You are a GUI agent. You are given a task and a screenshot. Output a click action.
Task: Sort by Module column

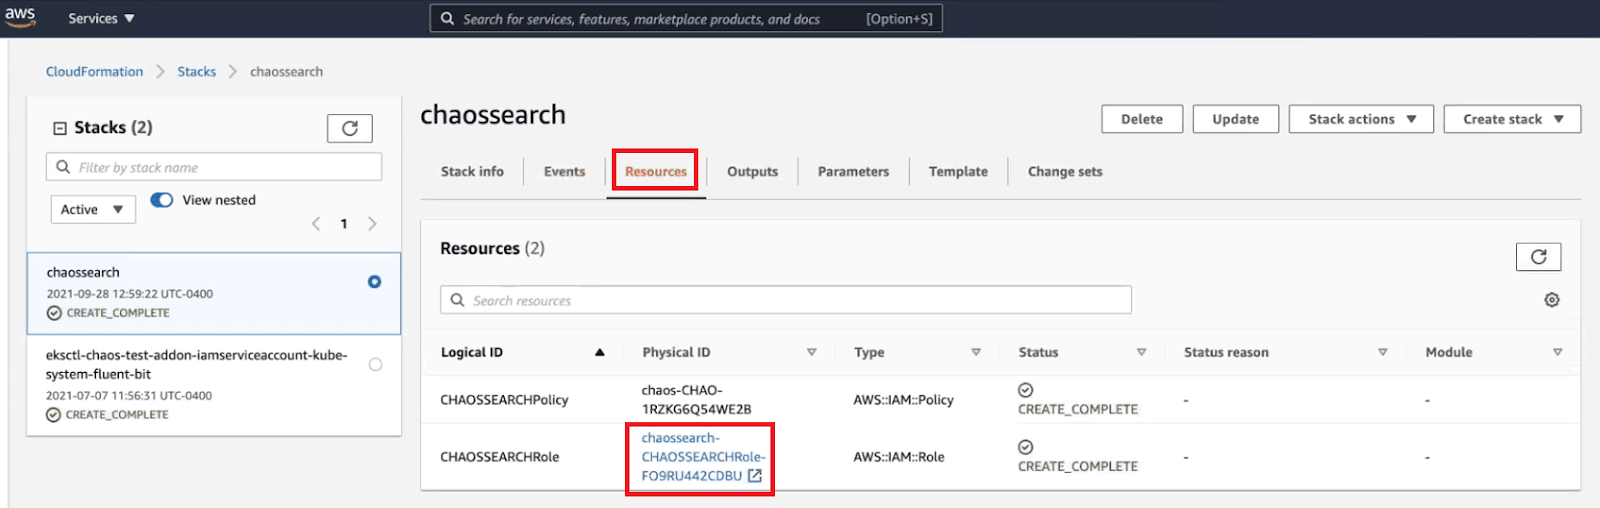(x=1557, y=352)
